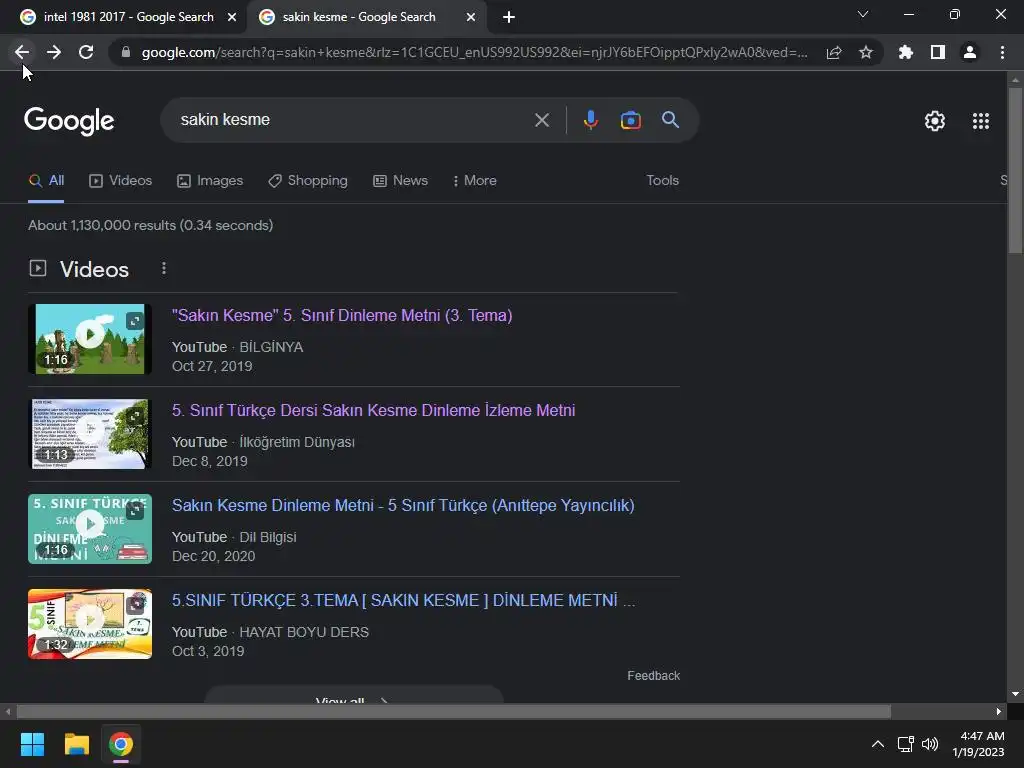The height and width of the screenshot is (768, 1024).
Task: Open the Windows Start menu
Action: pyautogui.click(x=32, y=744)
